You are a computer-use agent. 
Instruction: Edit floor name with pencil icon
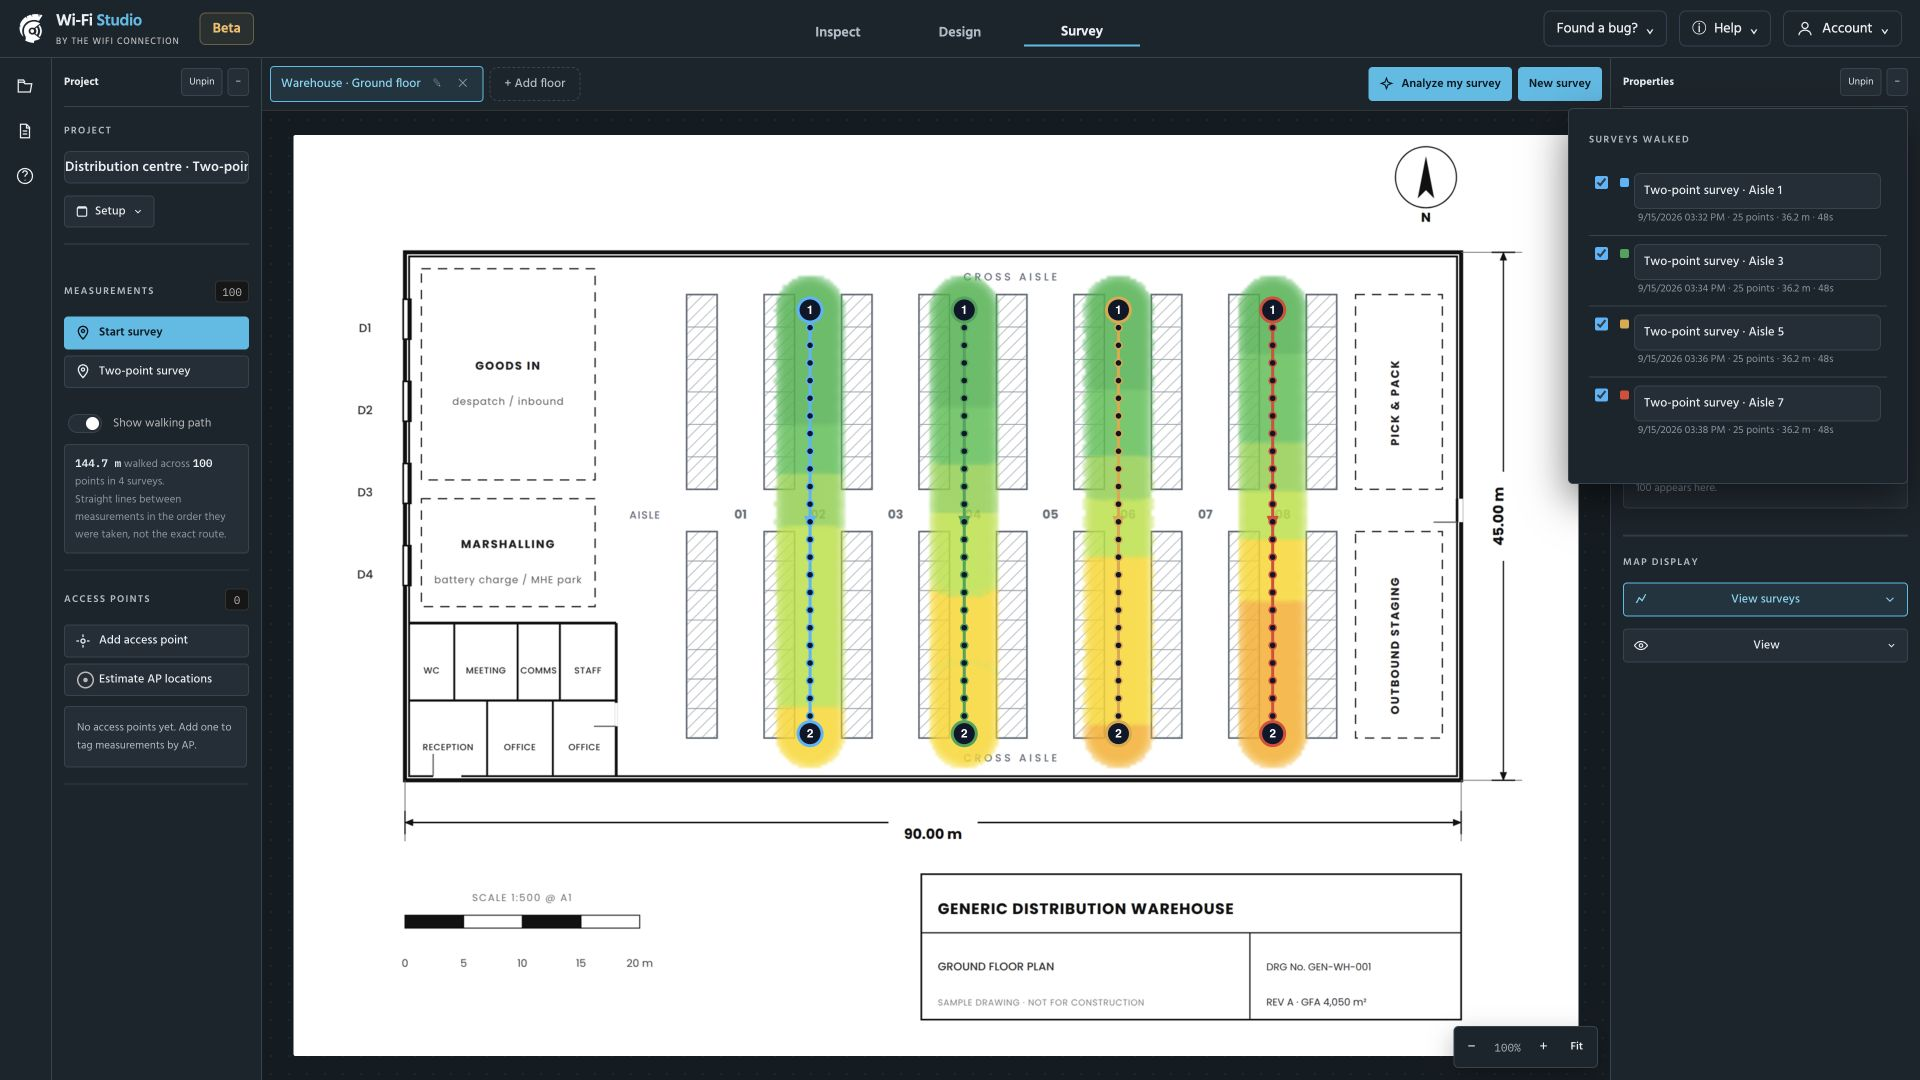[437, 83]
